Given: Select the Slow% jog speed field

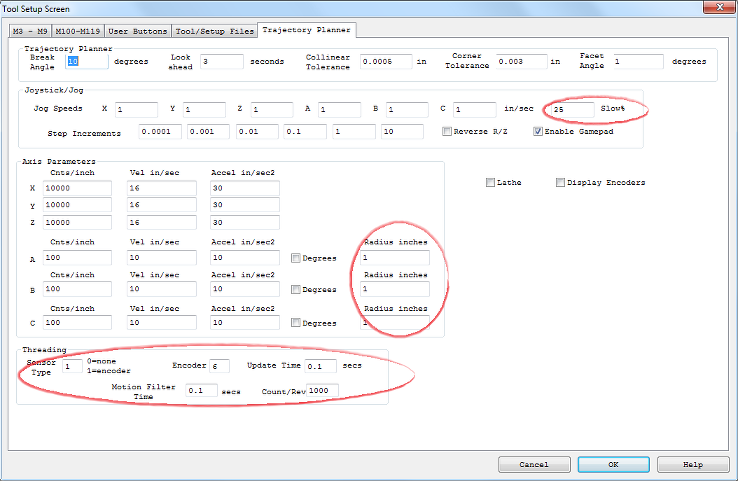Looking at the screenshot, I should pos(569,108).
